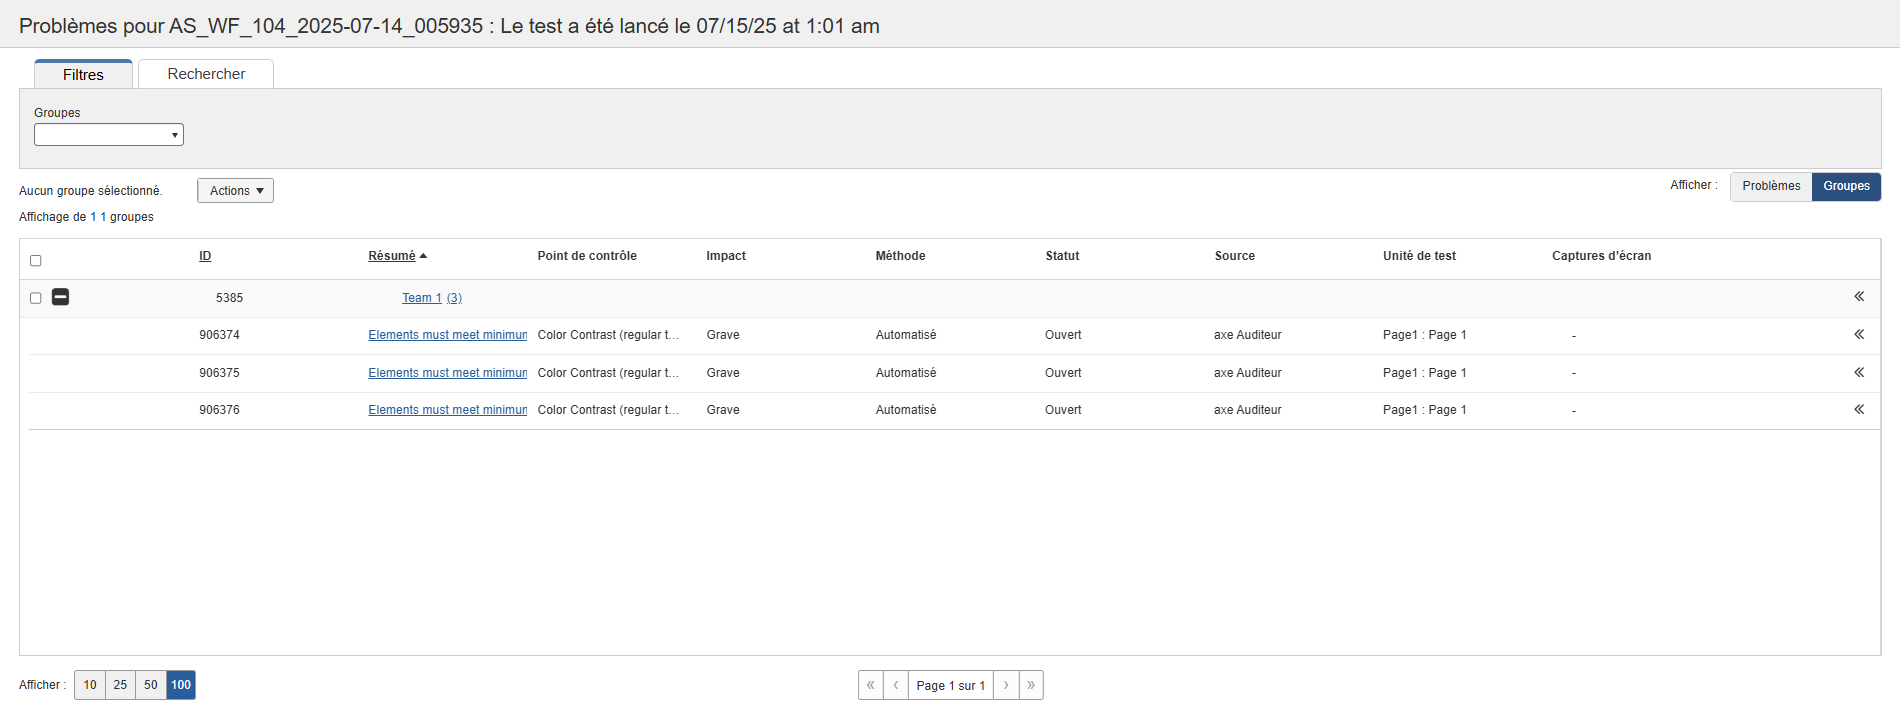Switch view to Problèmes

point(1771,186)
